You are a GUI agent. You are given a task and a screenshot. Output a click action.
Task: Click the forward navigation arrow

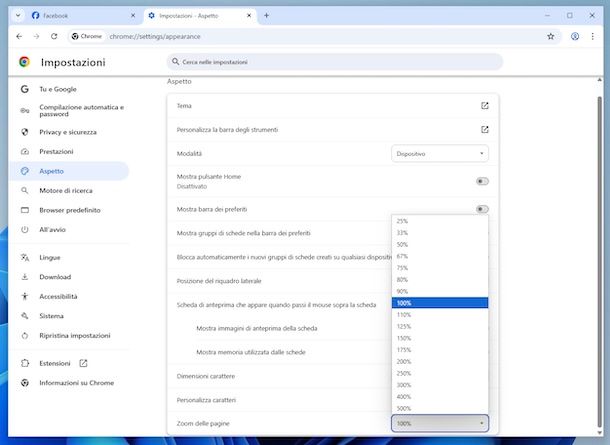click(x=36, y=36)
